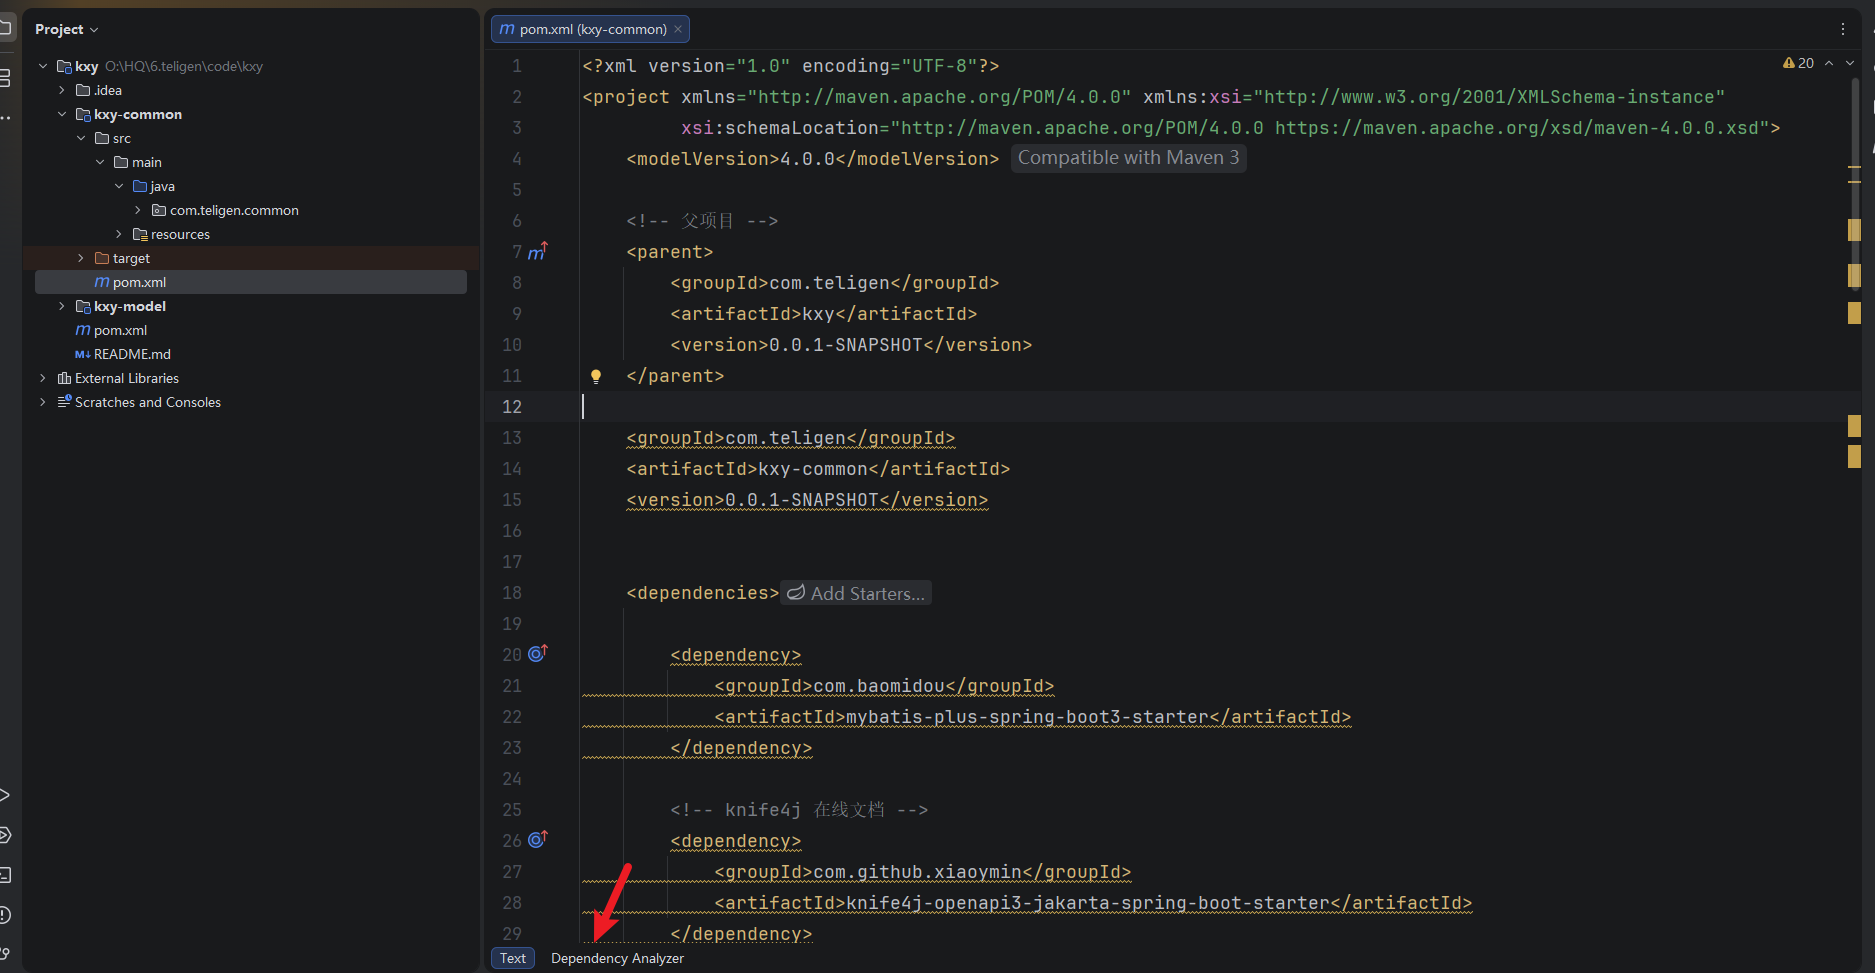Open README.md in the project tree
The width and height of the screenshot is (1875, 973).
click(132, 354)
